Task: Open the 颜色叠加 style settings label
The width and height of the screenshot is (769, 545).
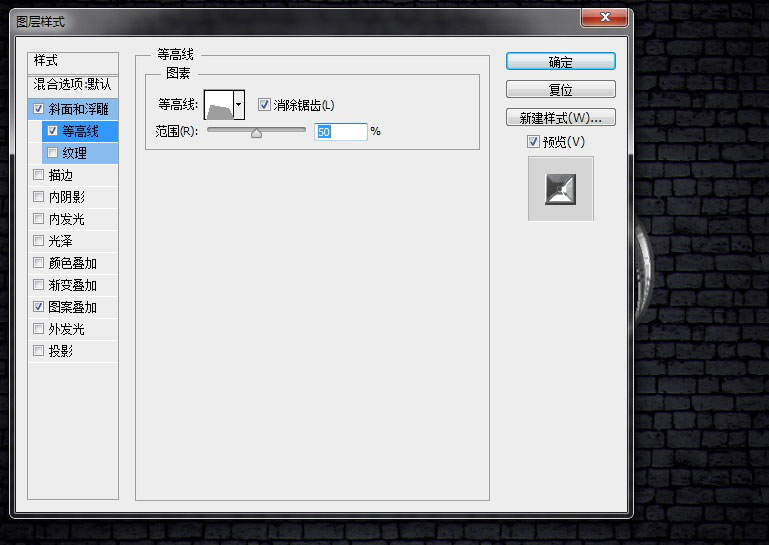Action: pos(73,263)
